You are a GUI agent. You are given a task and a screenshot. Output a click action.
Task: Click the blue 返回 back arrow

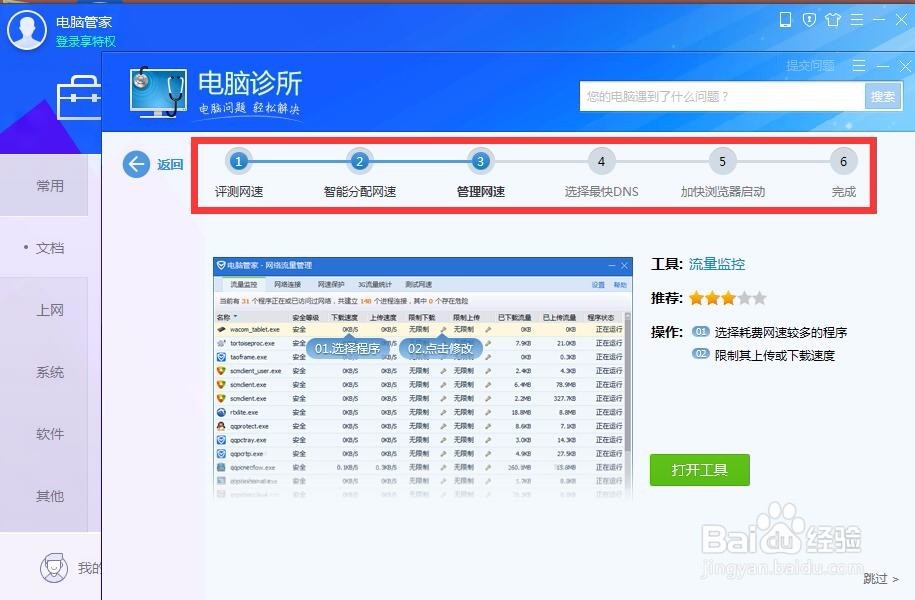pos(135,164)
